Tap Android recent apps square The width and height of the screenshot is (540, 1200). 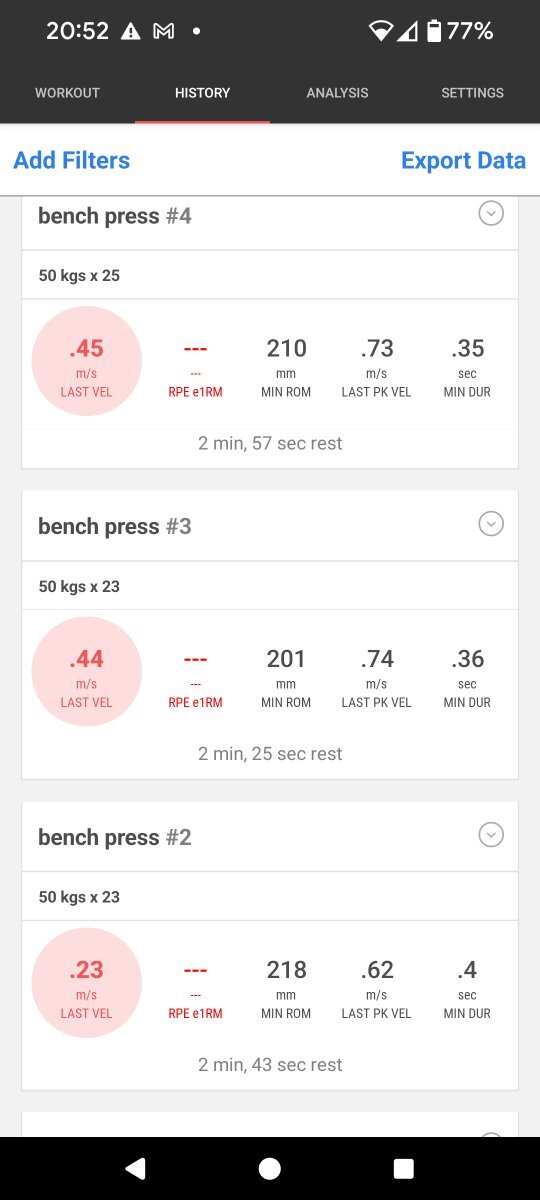pyautogui.click(x=404, y=1168)
